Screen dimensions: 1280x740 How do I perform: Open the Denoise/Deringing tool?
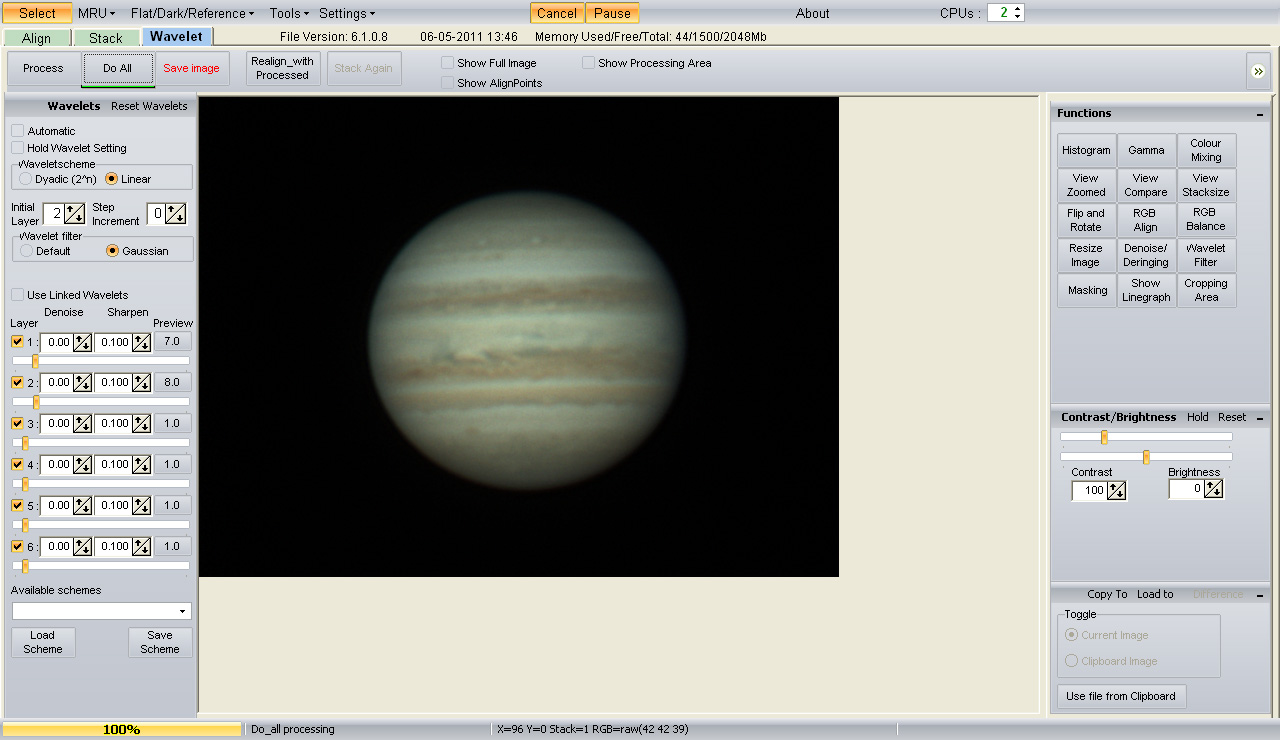(1146, 255)
